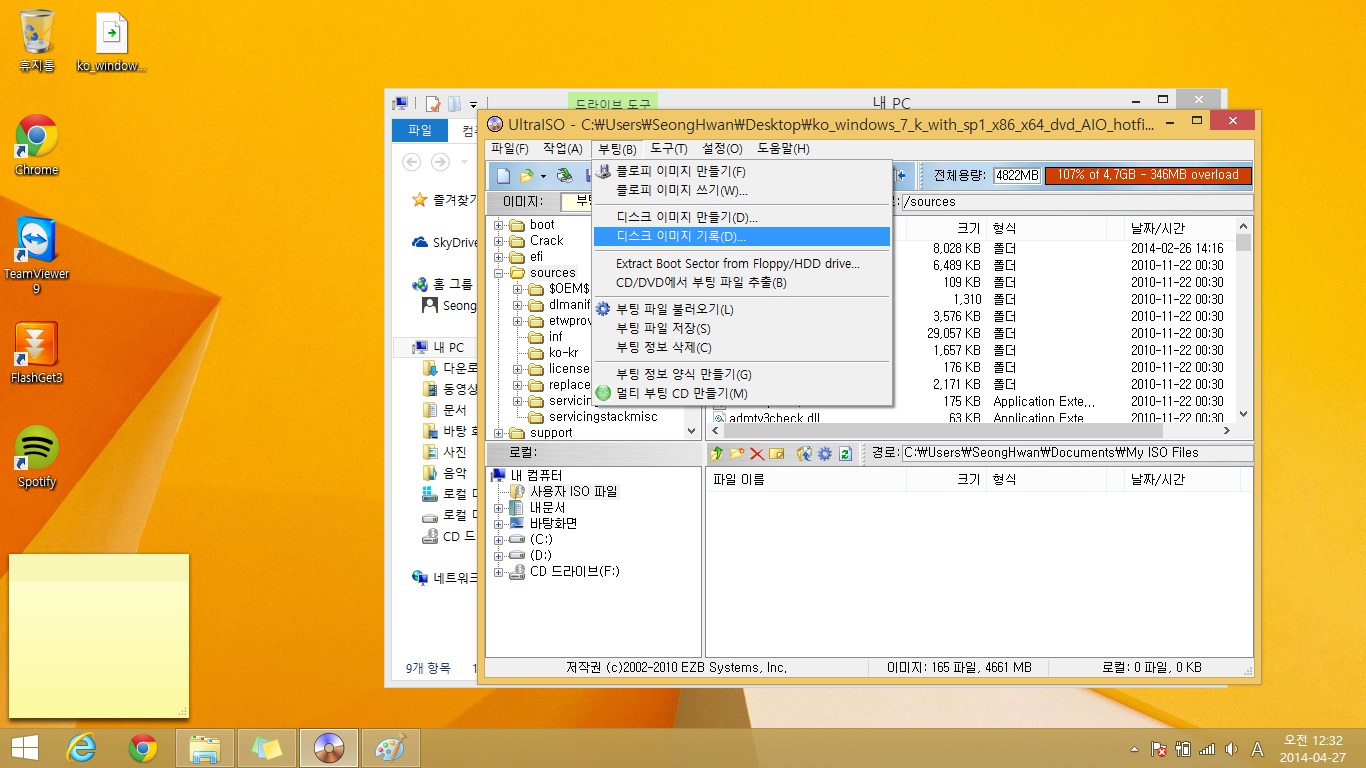Sort image list by 형식 column header
The height and width of the screenshot is (768, 1366).
pos(1046,229)
